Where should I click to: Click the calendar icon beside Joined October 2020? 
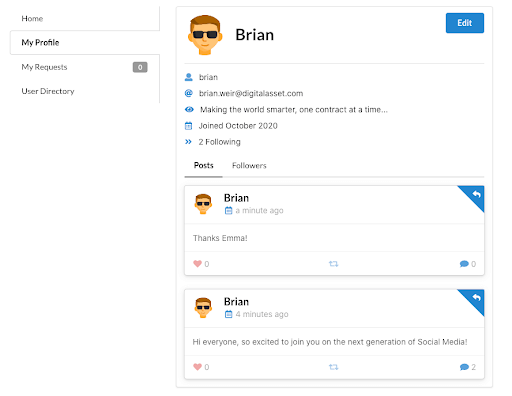pos(189,126)
